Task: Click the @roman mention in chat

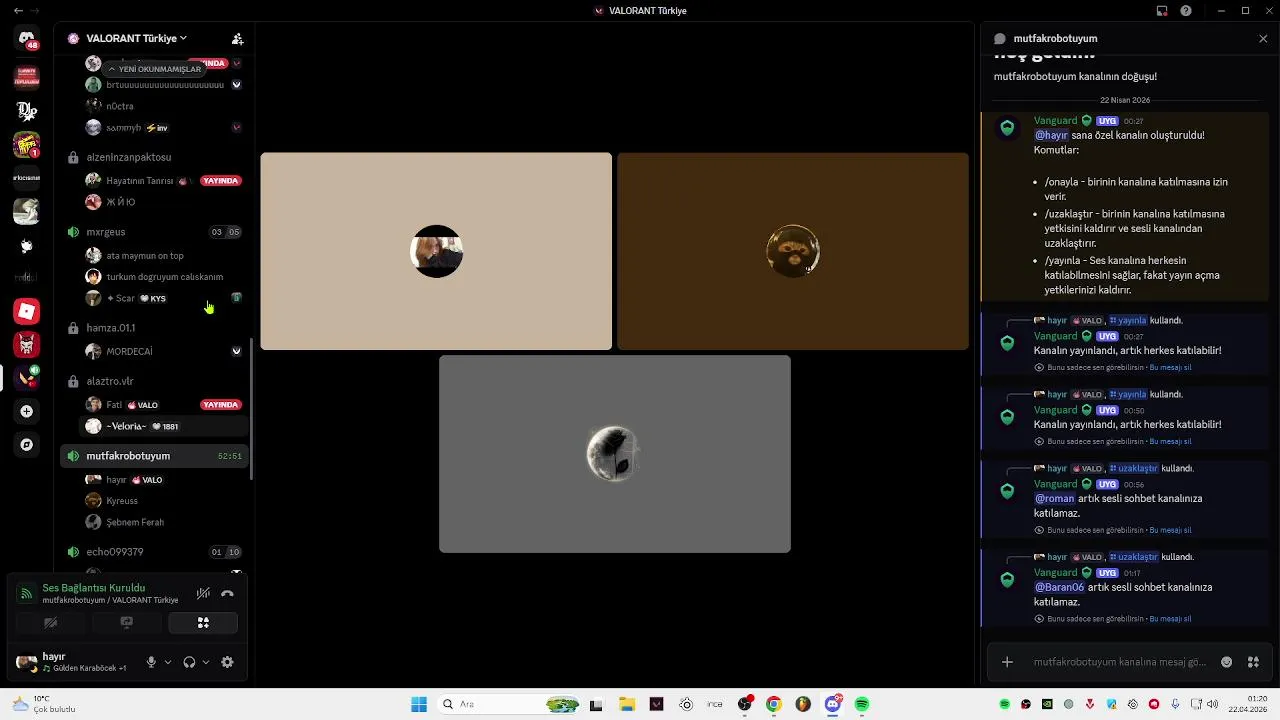Action: [1054, 498]
